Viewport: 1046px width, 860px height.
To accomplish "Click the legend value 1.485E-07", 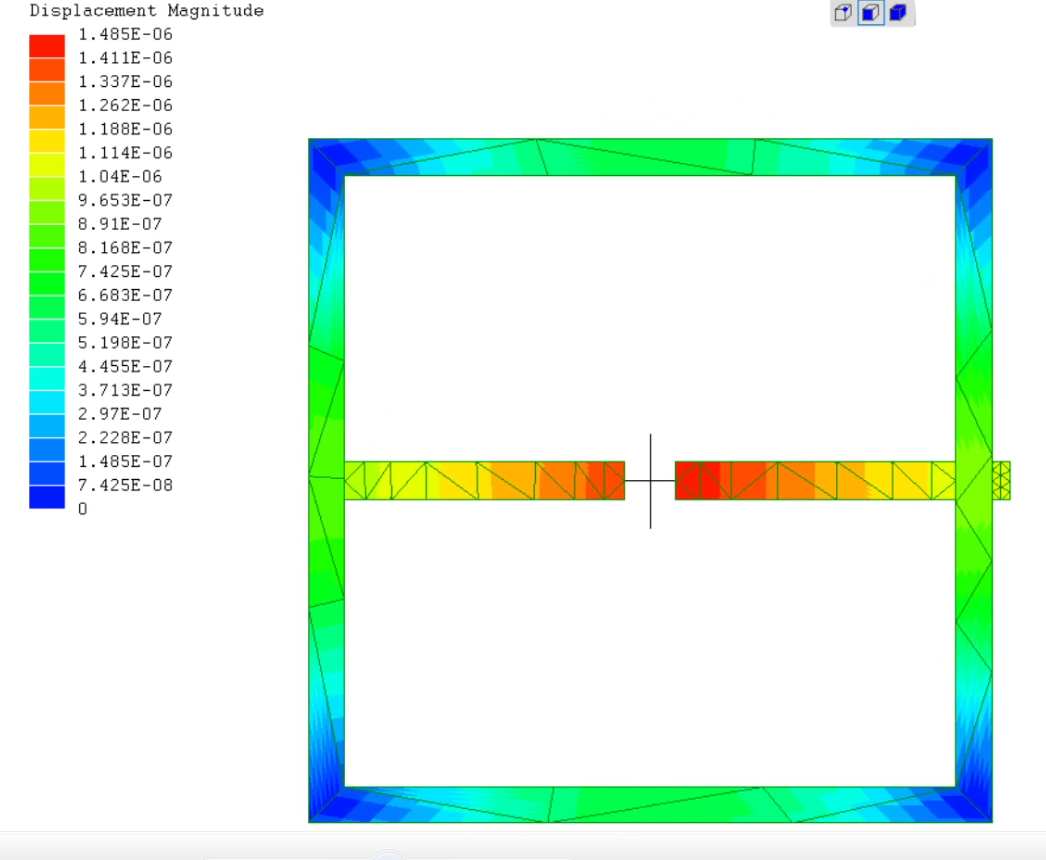I will click(x=125, y=461).
